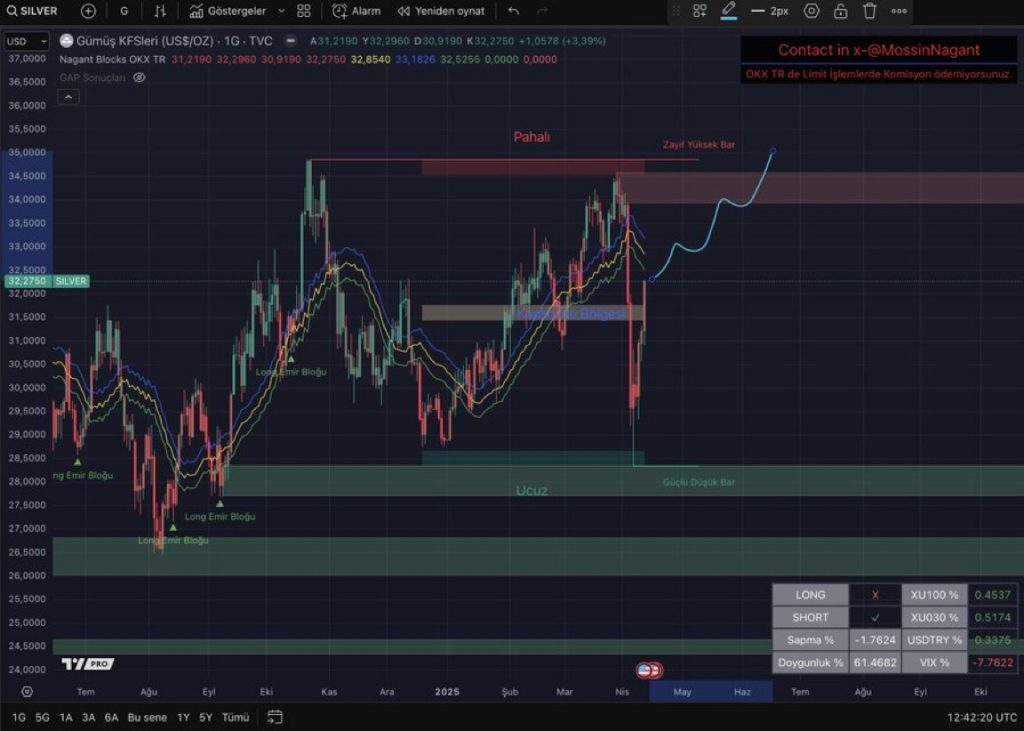Select the Ucuz zone label
Viewport: 1024px width, 731px height.
(x=532, y=491)
